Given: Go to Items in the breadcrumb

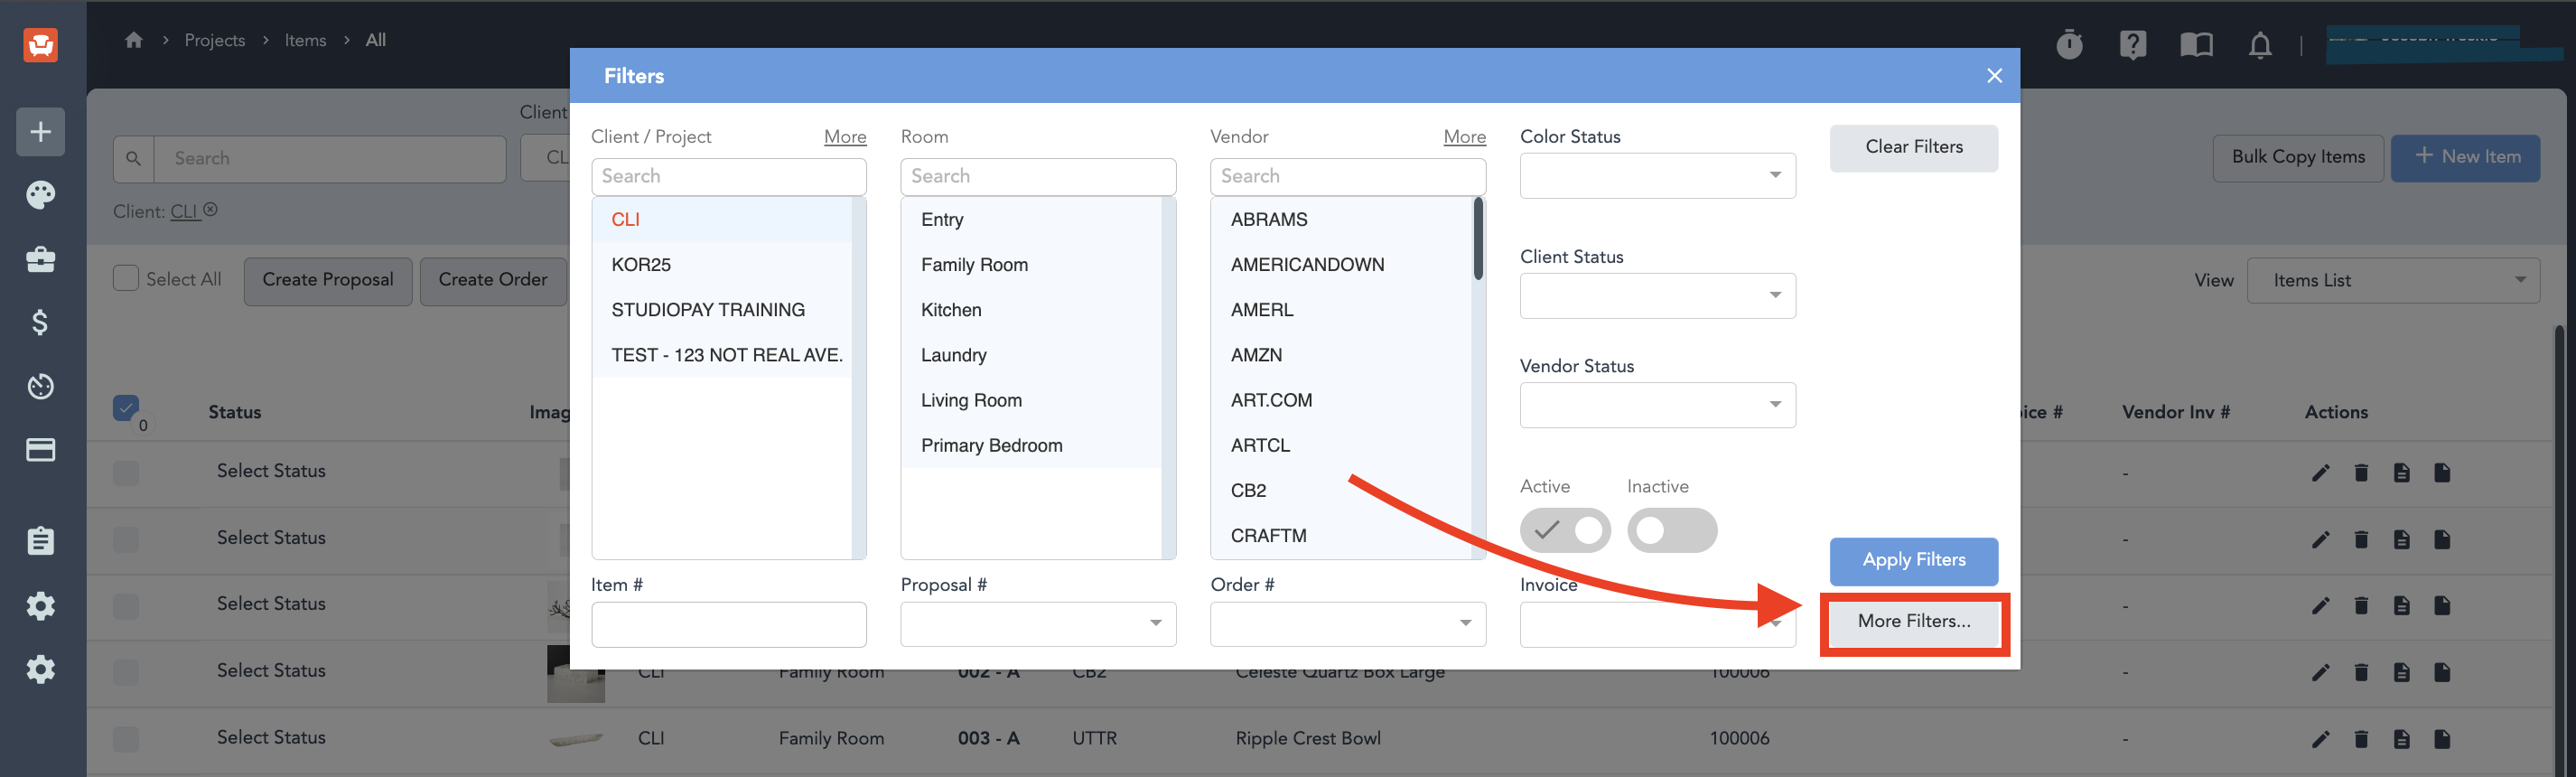Looking at the screenshot, I should click(305, 40).
